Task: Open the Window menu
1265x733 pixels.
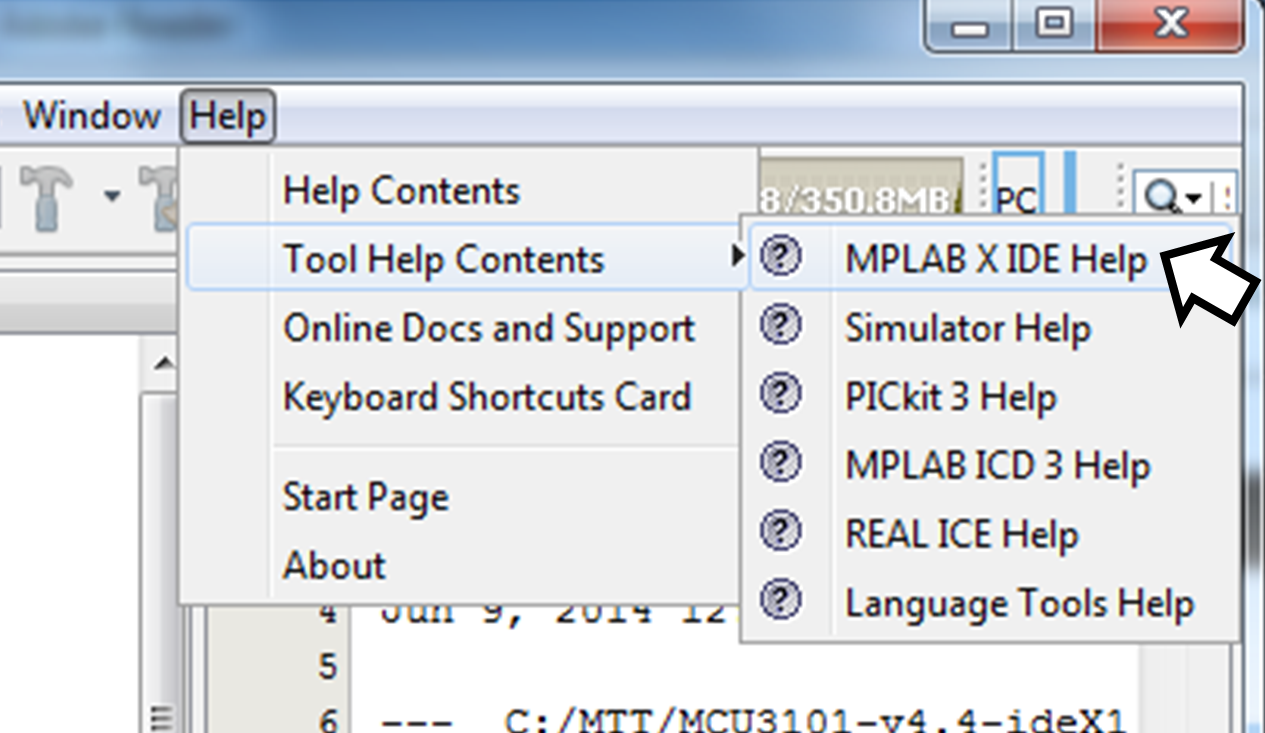Action: click(x=91, y=115)
